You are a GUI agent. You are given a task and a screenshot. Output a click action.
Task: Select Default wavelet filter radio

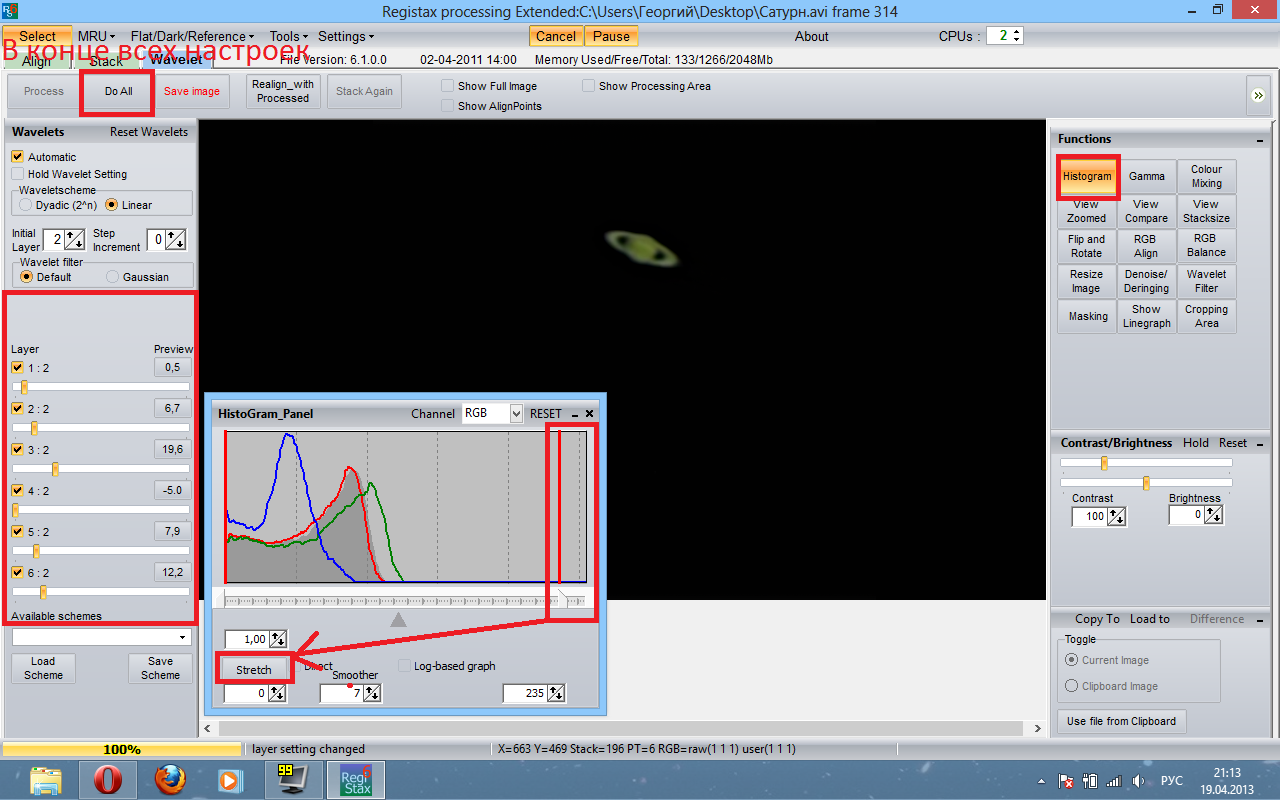pos(26,277)
